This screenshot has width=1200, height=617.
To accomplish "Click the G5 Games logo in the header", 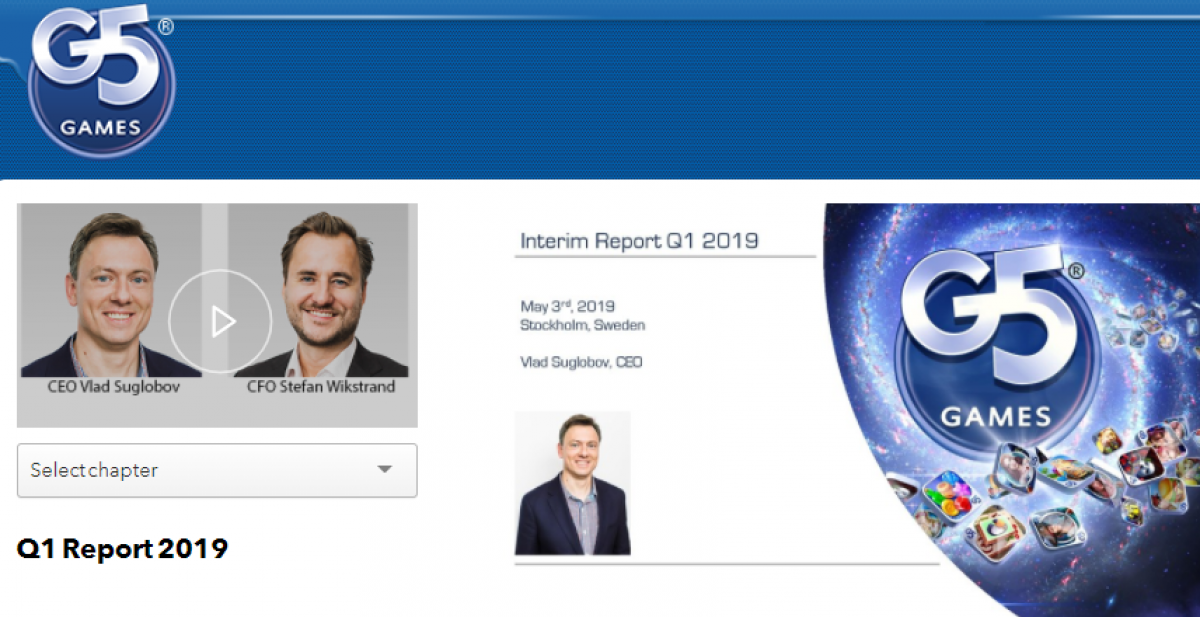I will [x=102, y=80].
